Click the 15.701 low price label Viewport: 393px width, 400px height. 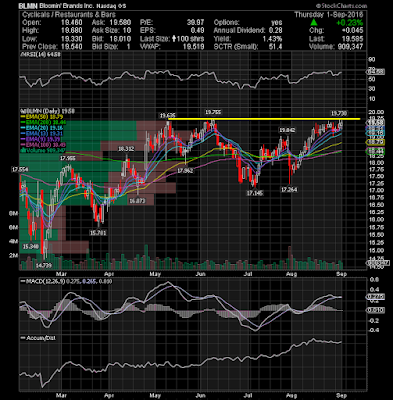tap(98, 233)
